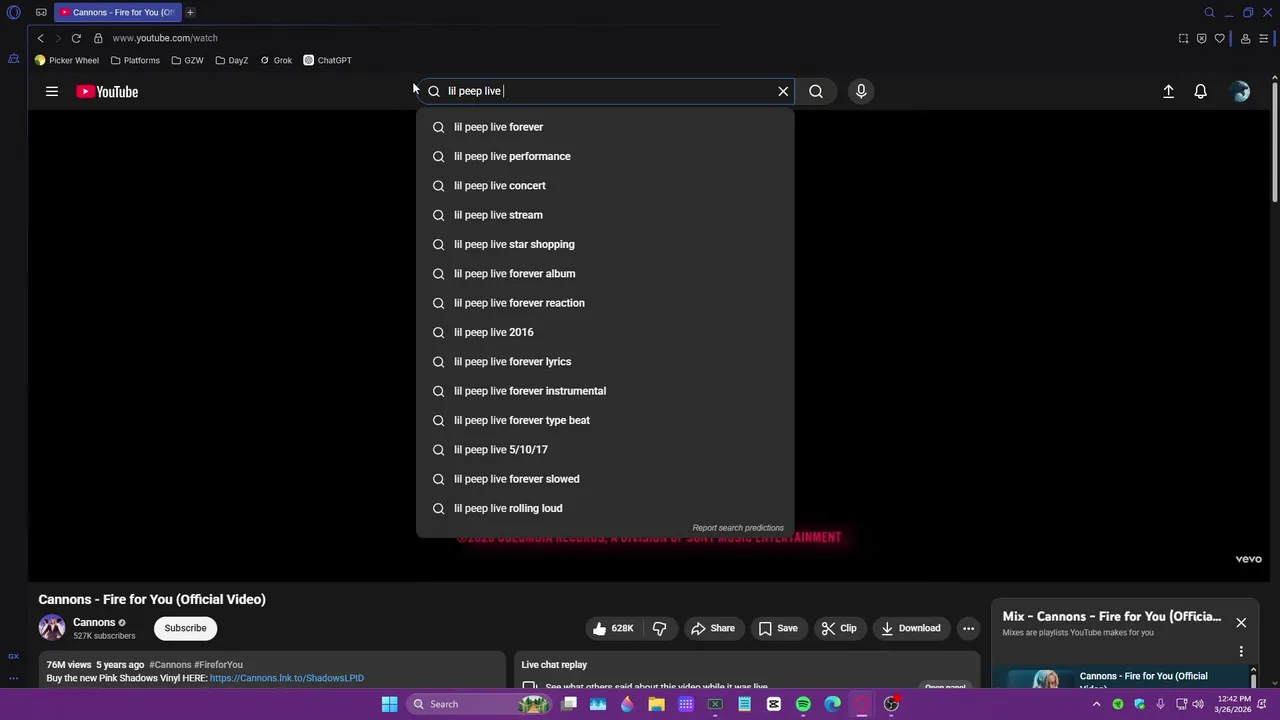This screenshot has height=720, width=1280.
Task: Go back with the browser back arrow
Action: (40, 38)
